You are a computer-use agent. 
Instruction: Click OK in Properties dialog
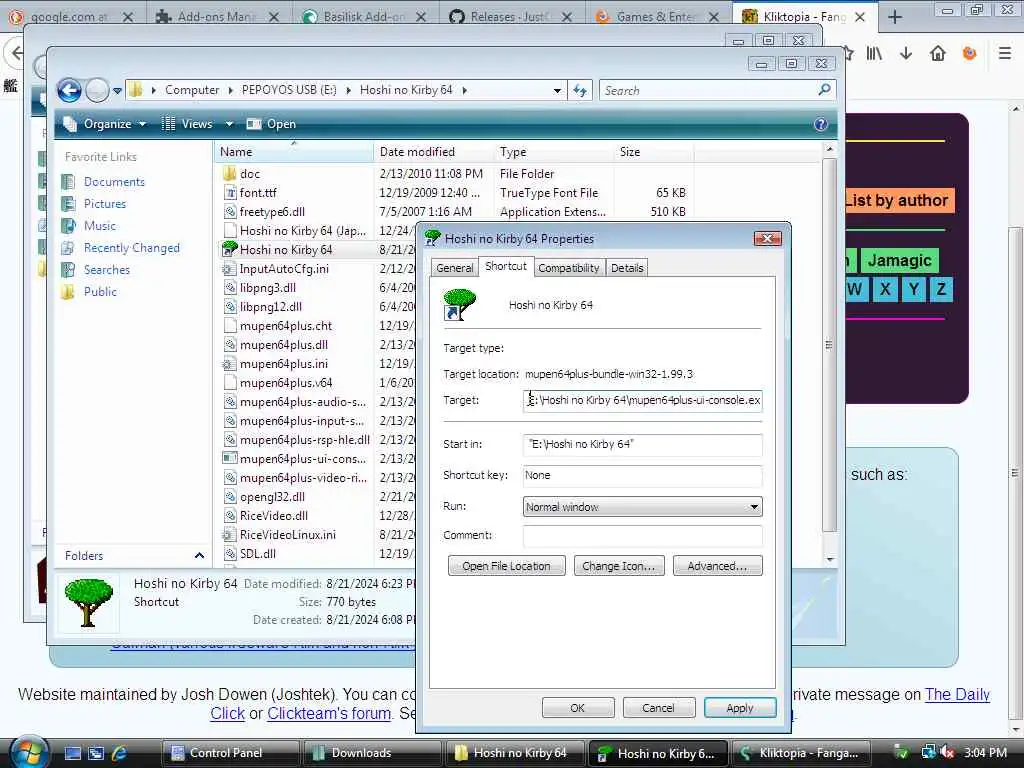click(577, 708)
